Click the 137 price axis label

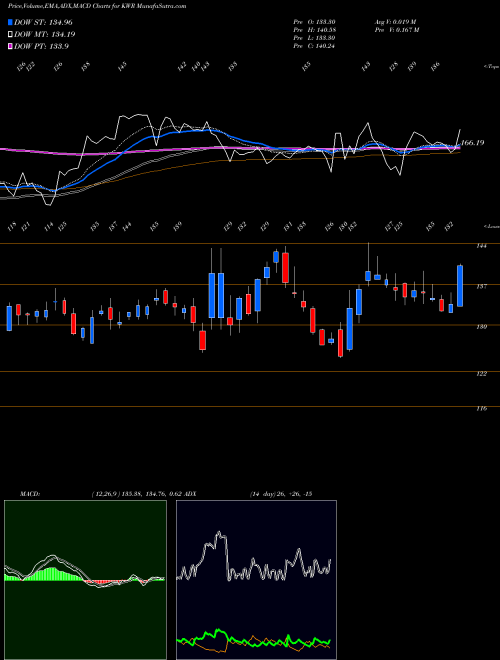click(481, 286)
